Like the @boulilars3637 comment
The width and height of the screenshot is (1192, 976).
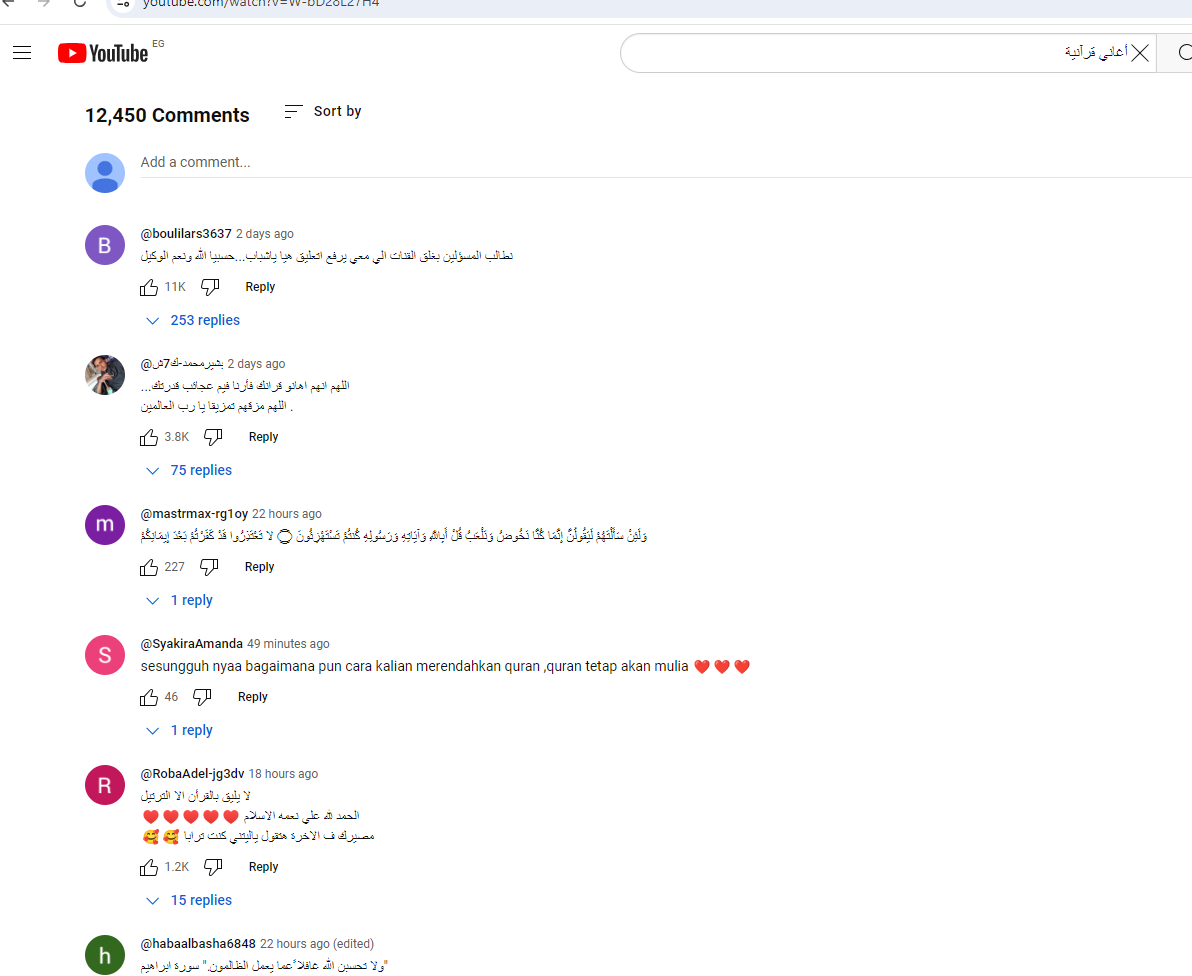coord(149,287)
